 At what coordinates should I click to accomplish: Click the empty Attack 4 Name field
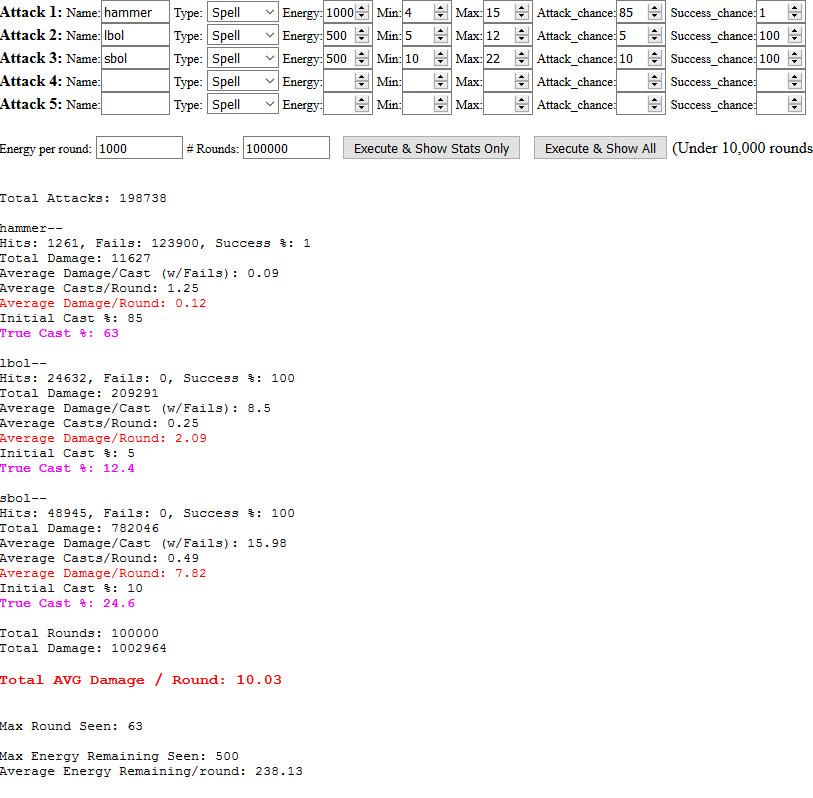click(135, 81)
